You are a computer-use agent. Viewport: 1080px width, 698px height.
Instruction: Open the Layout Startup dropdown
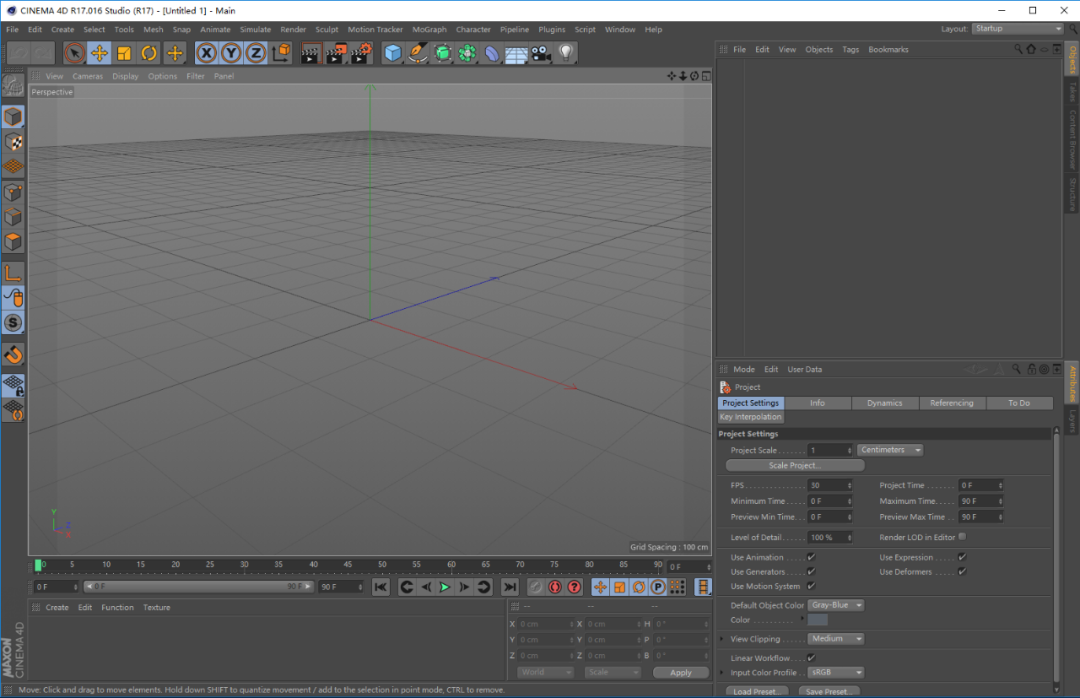(x=1018, y=29)
